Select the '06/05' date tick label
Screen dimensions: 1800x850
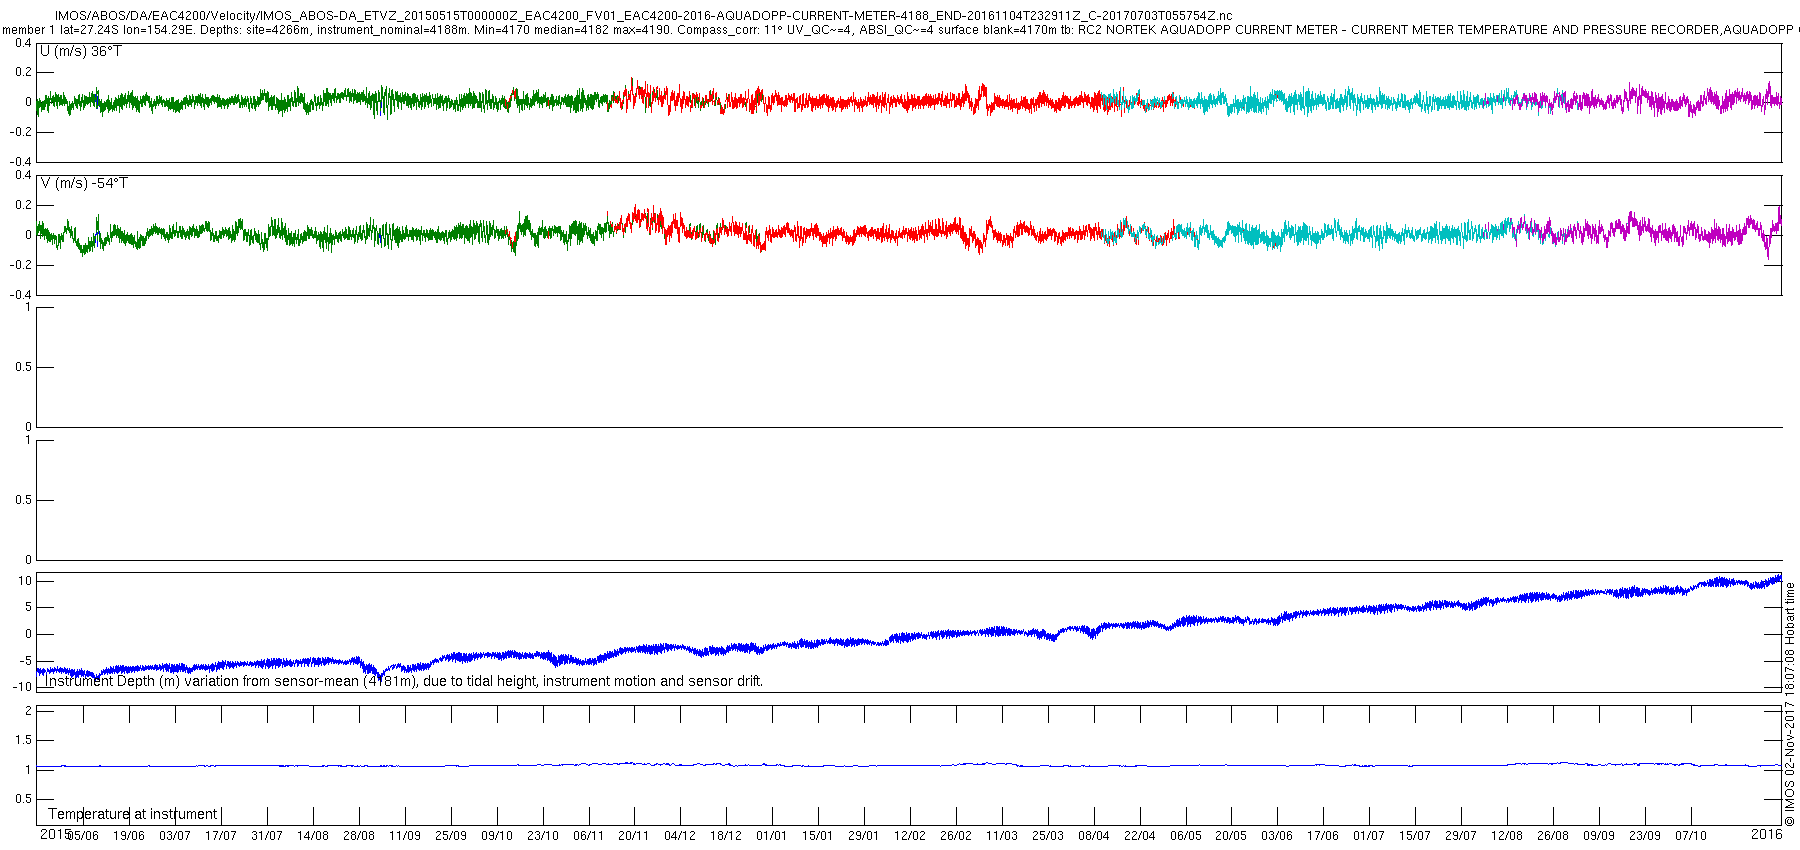pyautogui.click(x=1185, y=836)
